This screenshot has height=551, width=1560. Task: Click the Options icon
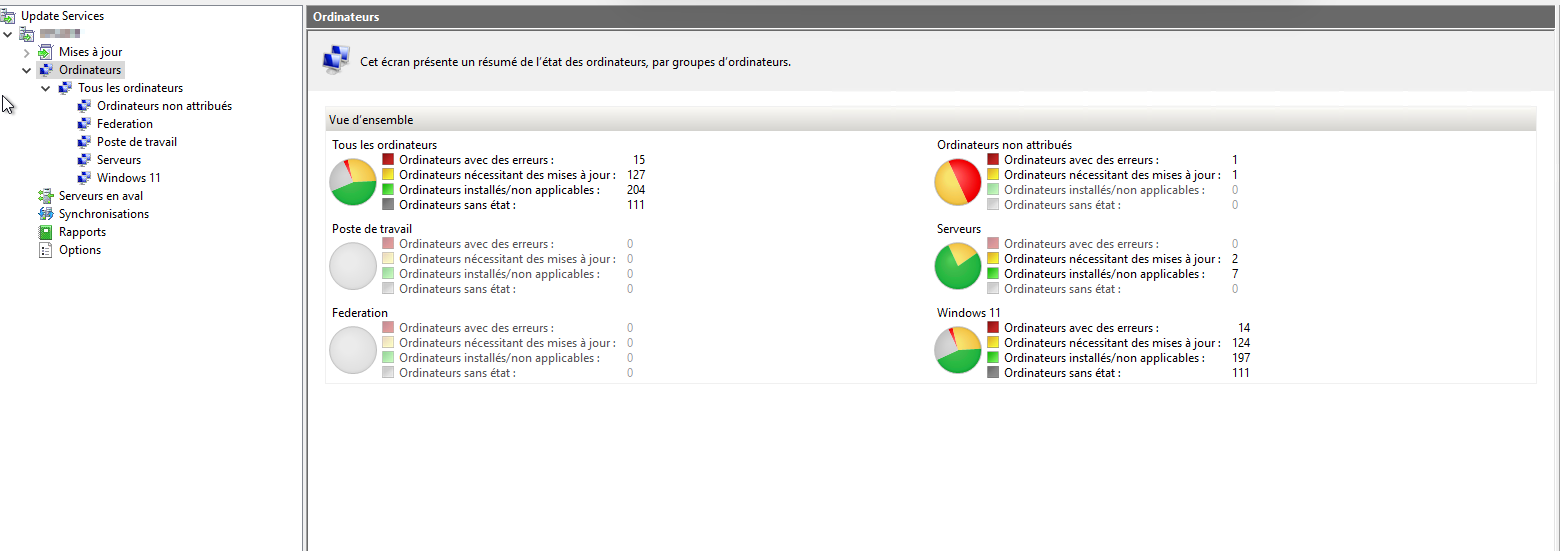[x=45, y=250]
